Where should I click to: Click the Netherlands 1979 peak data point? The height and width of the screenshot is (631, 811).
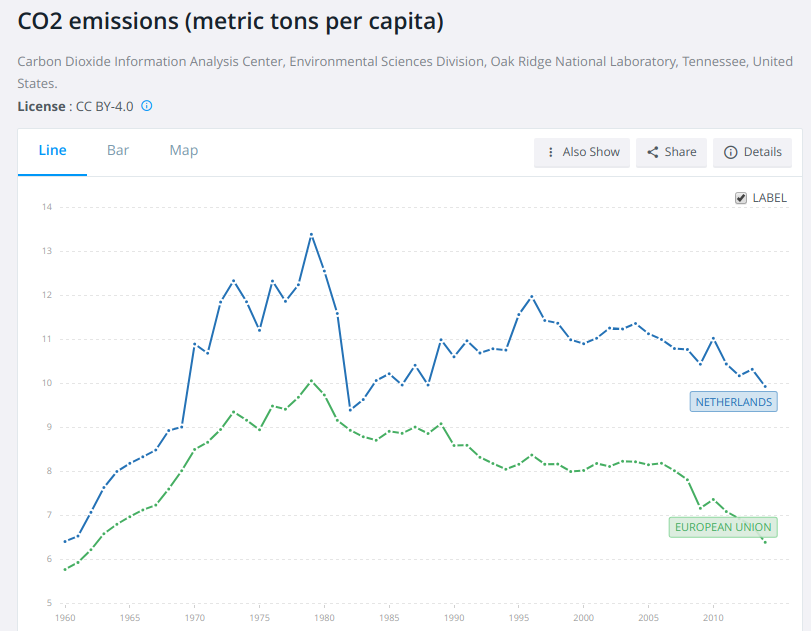point(312,234)
